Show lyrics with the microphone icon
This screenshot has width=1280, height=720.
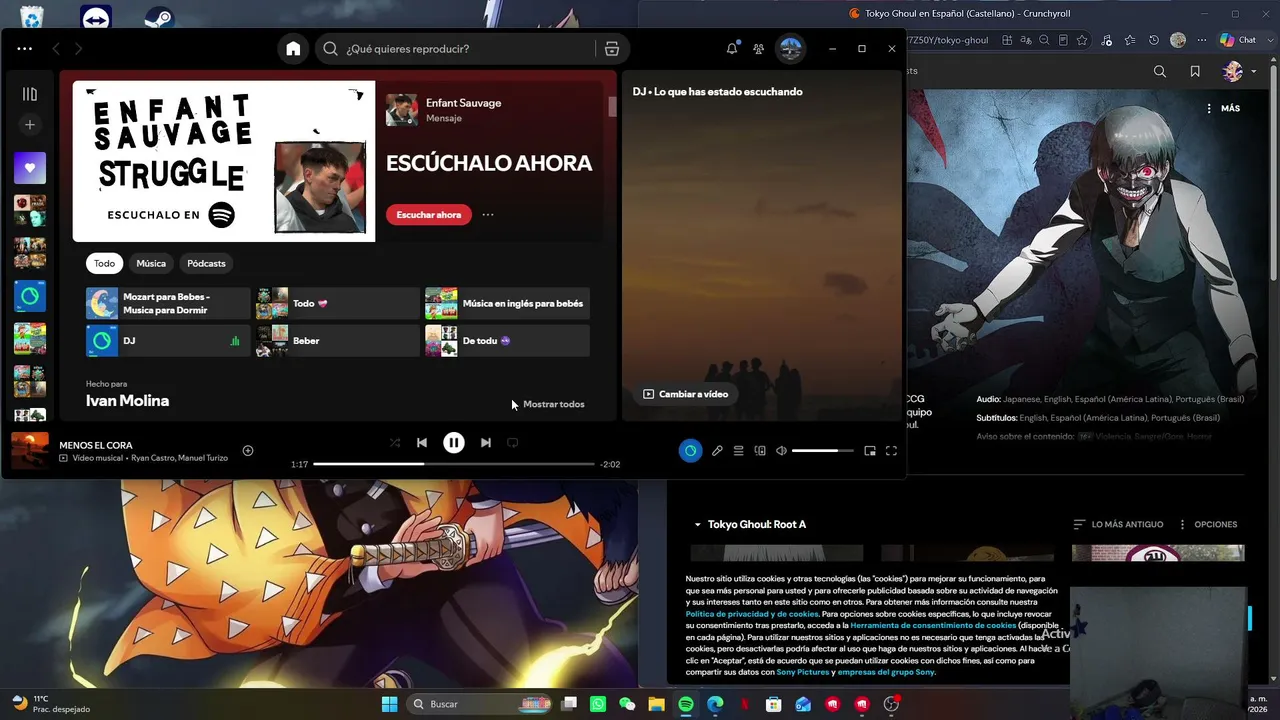pyautogui.click(x=717, y=451)
